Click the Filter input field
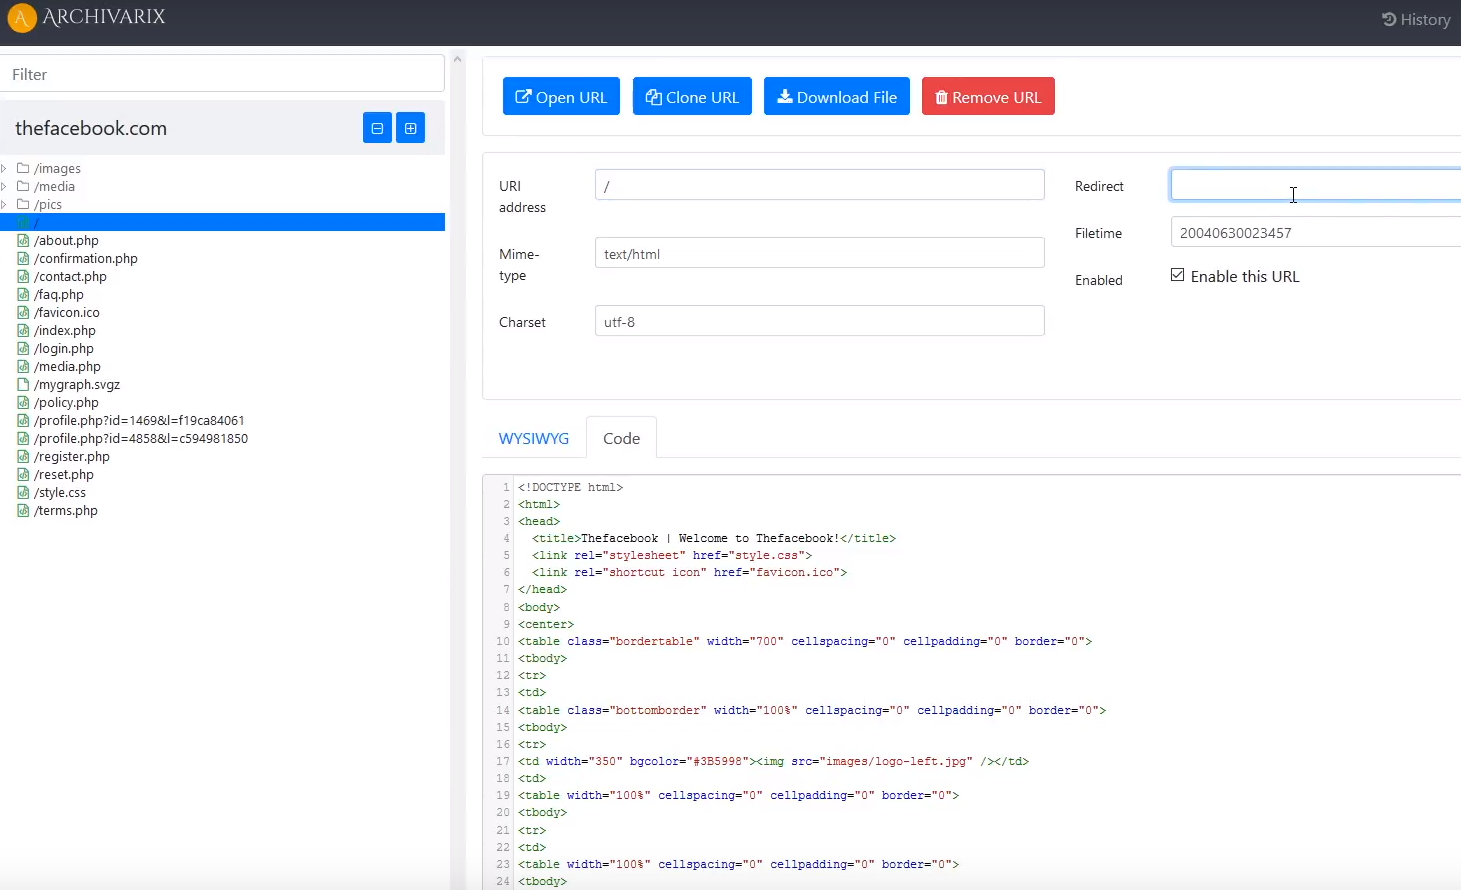This screenshot has height=890, width=1461. click(x=222, y=74)
